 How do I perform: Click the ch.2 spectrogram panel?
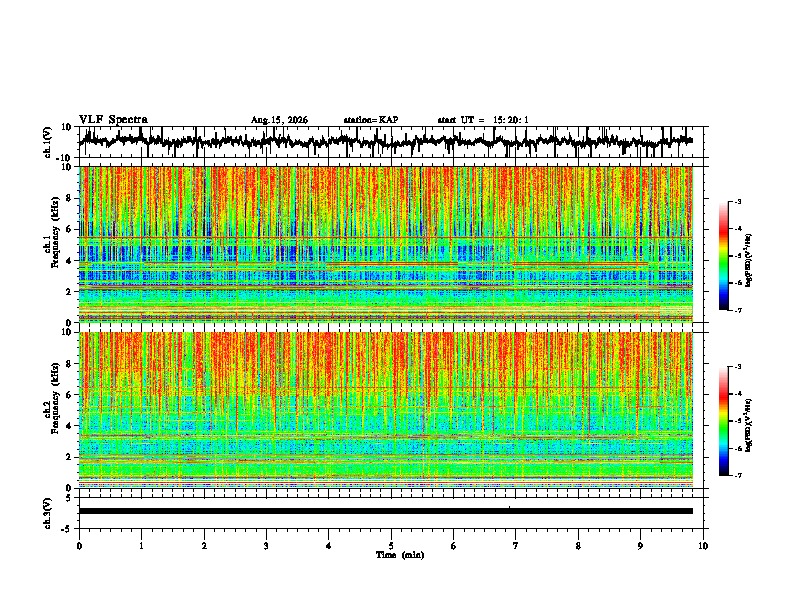(386, 410)
